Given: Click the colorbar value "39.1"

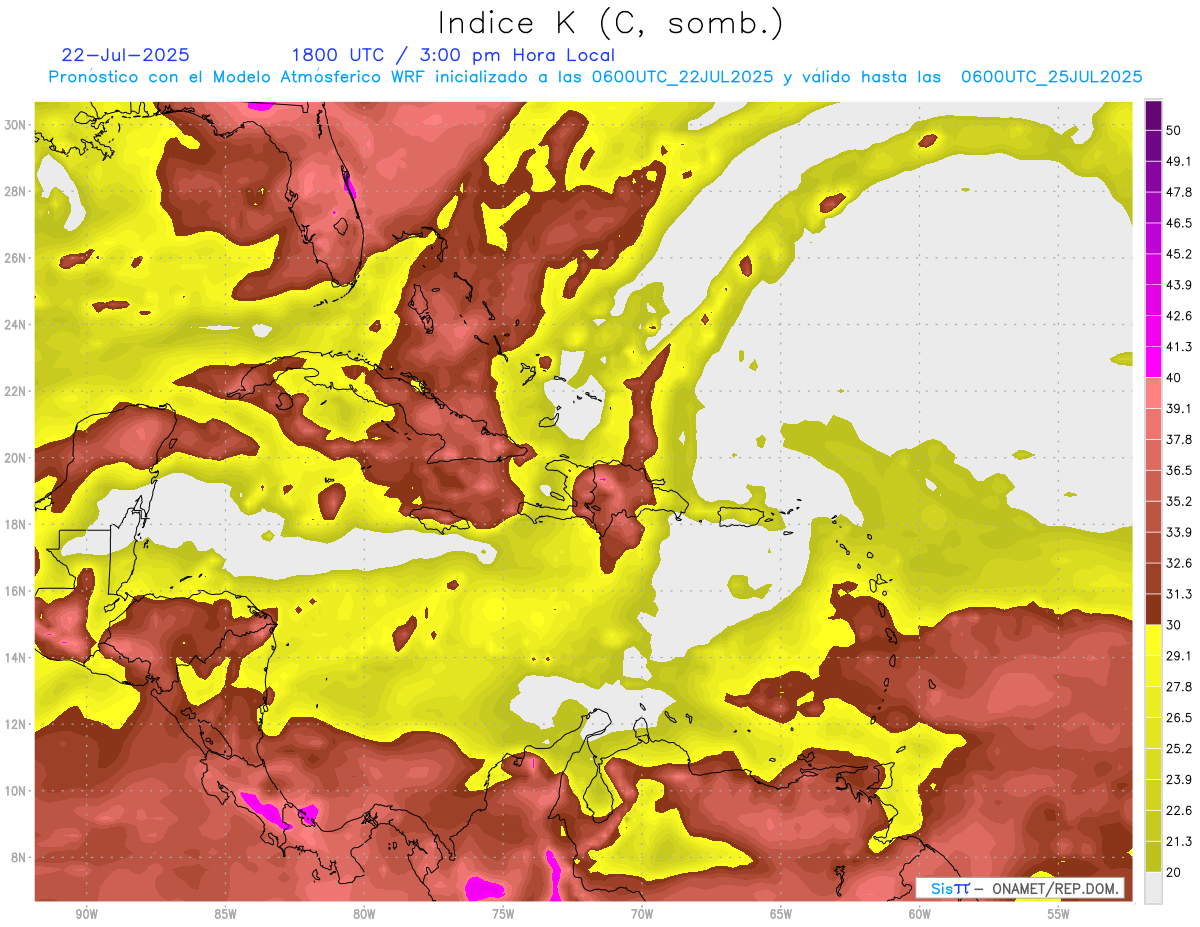Looking at the screenshot, I should tap(1179, 408).
